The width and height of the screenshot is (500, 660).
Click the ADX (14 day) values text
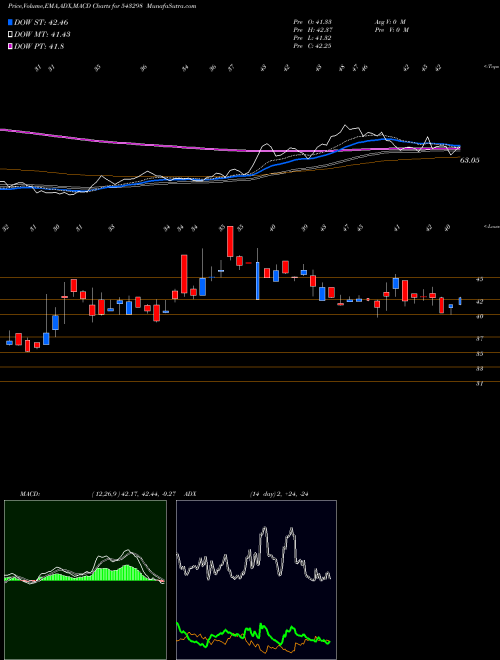tap(279, 493)
